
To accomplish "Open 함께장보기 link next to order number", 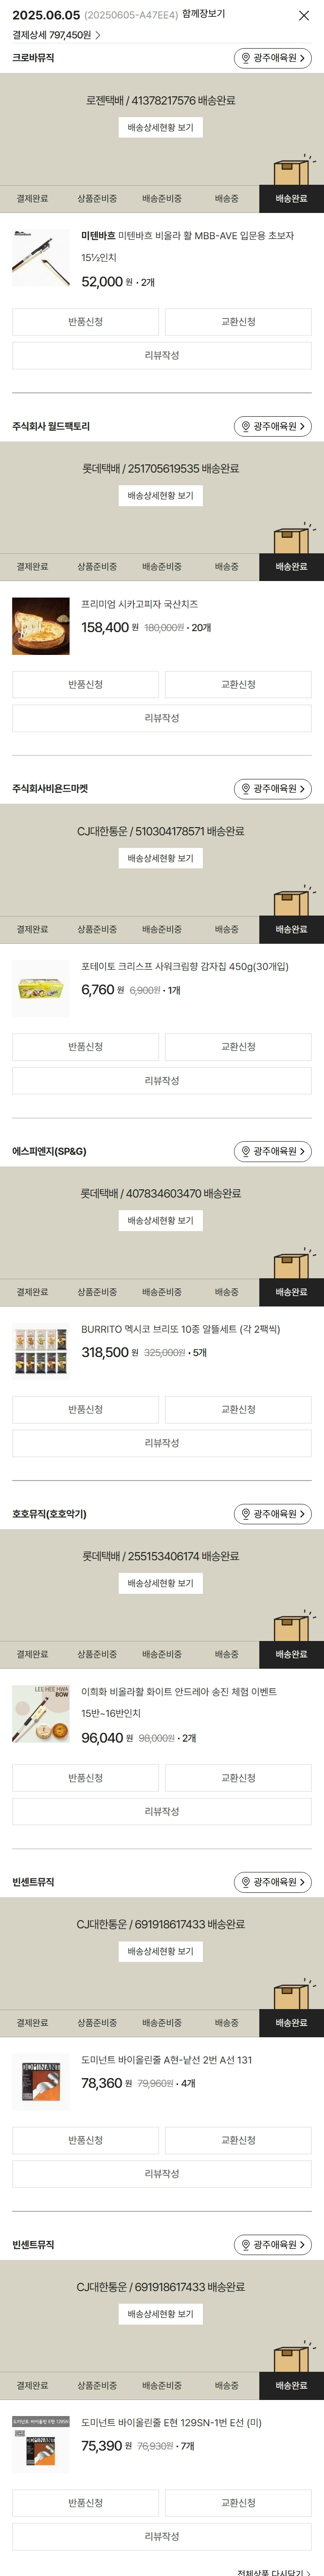I will [x=203, y=14].
